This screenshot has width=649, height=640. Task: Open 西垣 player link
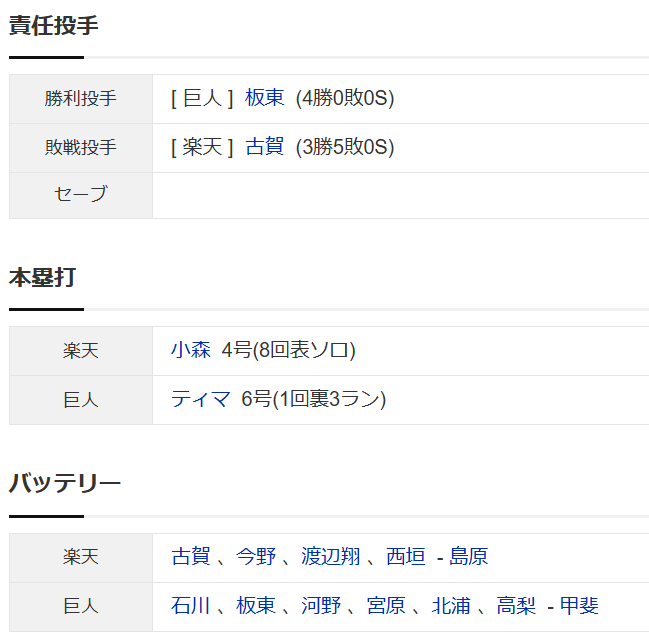pyautogui.click(x=406, y=557)
